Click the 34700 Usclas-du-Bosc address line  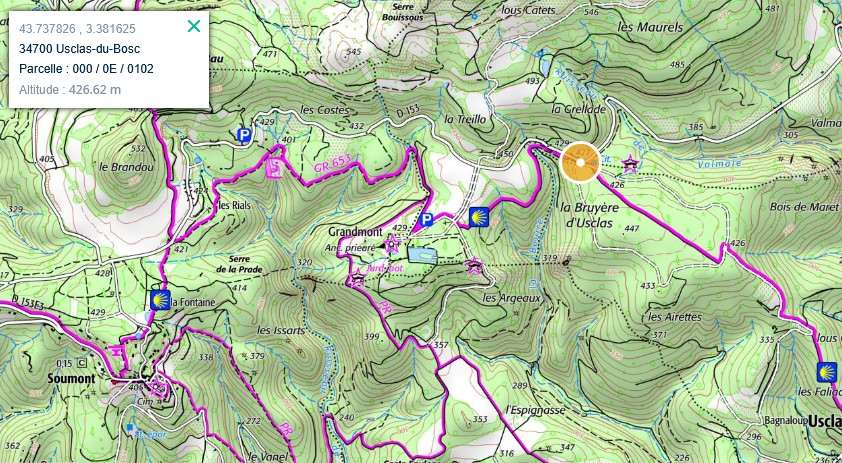point(79,49)
